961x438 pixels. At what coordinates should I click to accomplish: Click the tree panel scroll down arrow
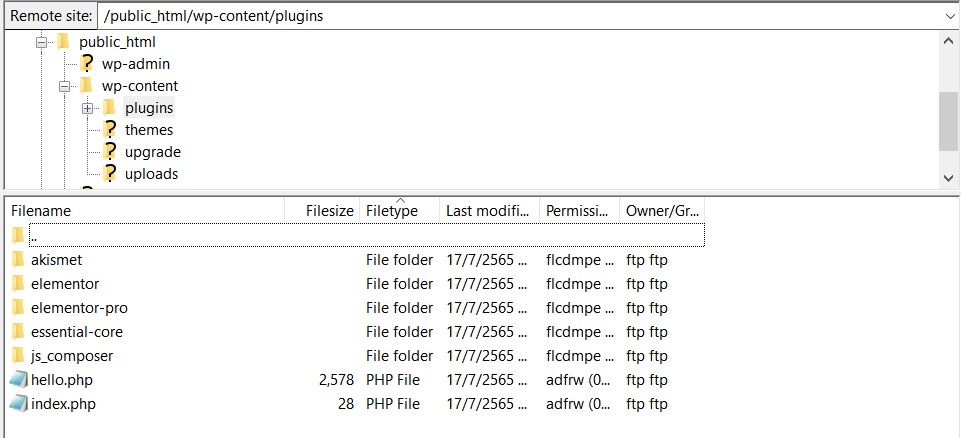(948, 176)
